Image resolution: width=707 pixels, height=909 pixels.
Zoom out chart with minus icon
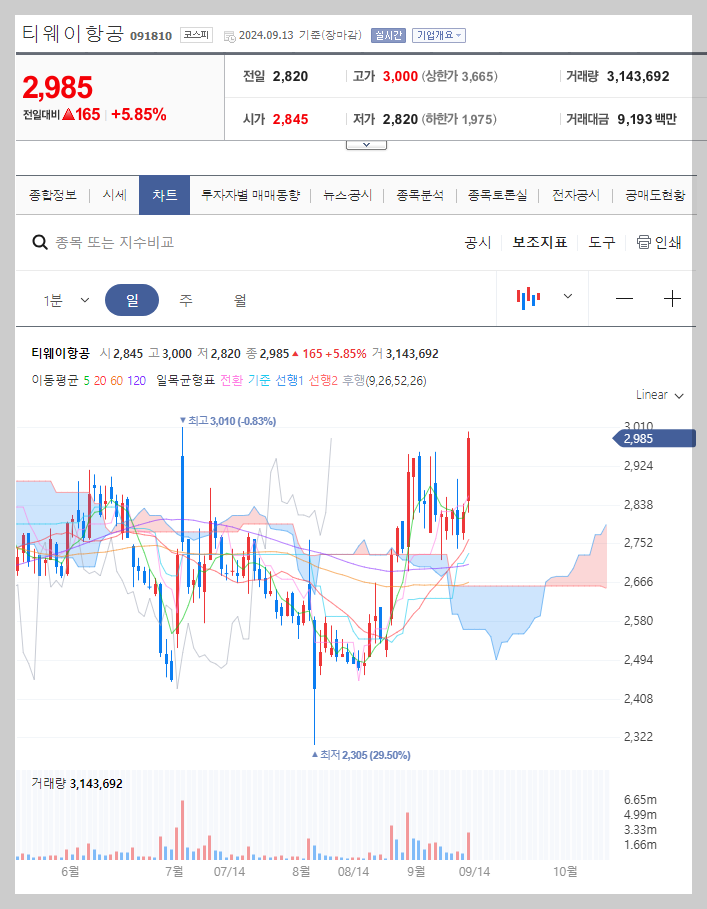tap(624, 299)
